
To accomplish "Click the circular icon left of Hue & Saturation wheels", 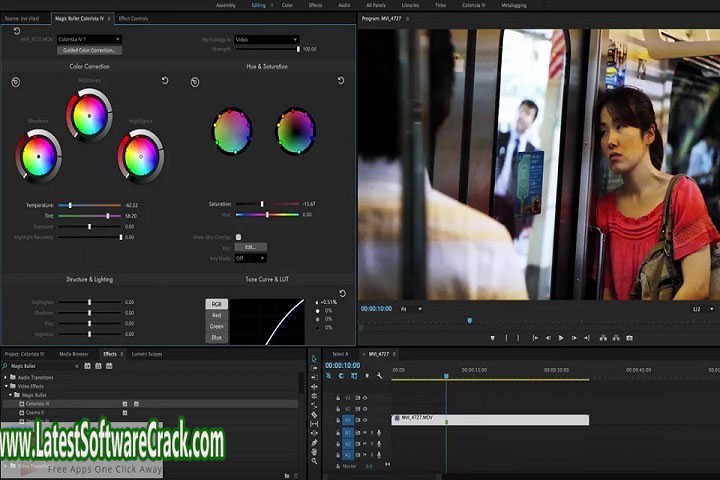I will pos(195,82).
